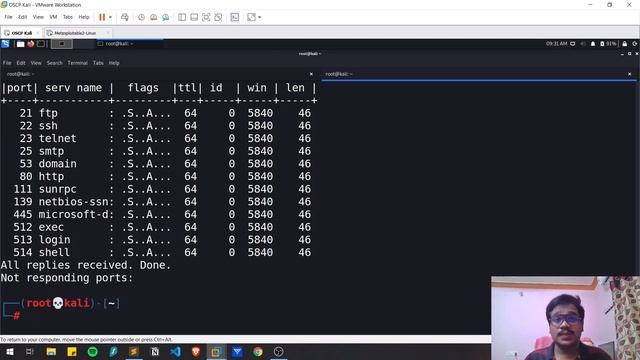Click the battery 91% indicator
Viewport: 640px width, 360px height.
click(x=608, y=44)
